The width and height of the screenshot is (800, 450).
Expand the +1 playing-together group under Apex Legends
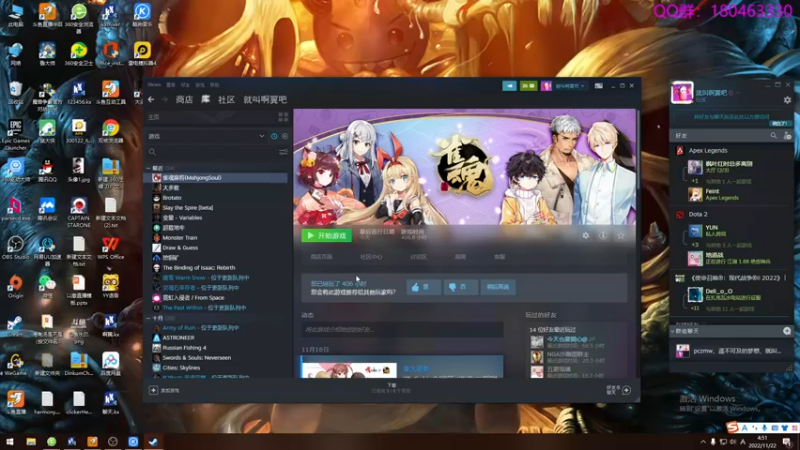pyautogui.click(x=694, y=181)
